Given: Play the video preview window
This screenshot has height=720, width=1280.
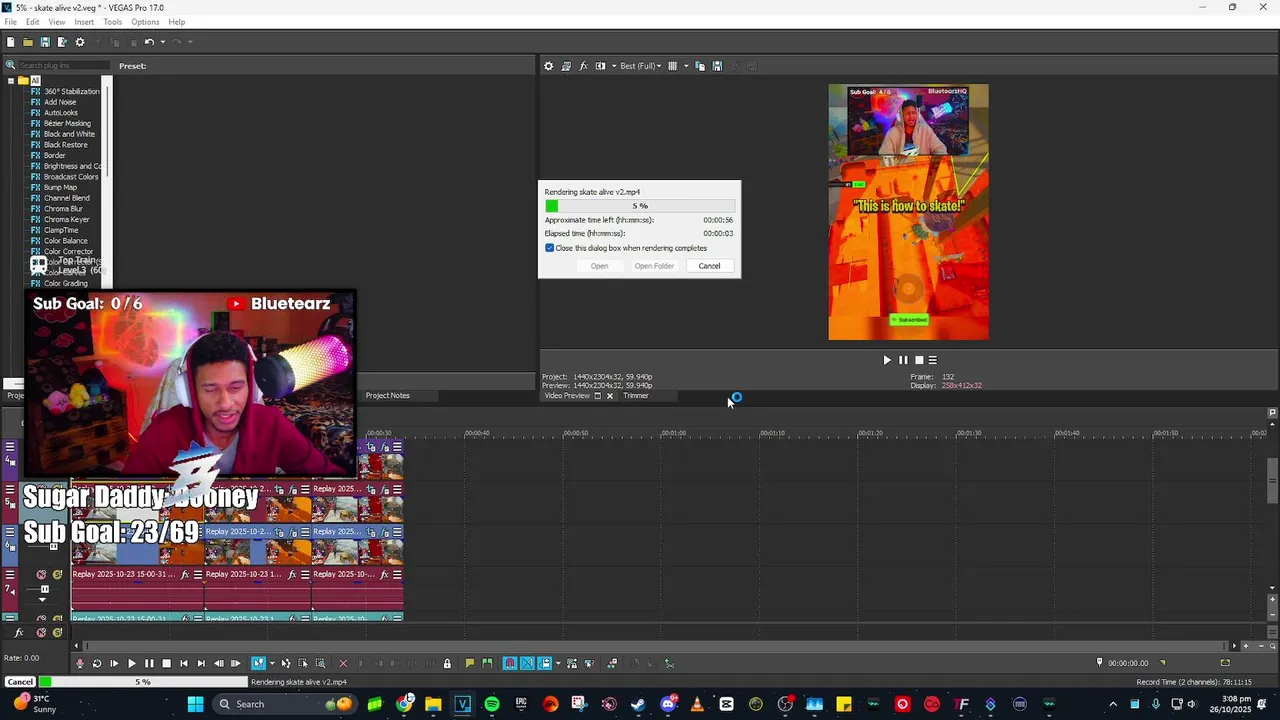Looking at the screenshot, I should (x=886, y=360).
